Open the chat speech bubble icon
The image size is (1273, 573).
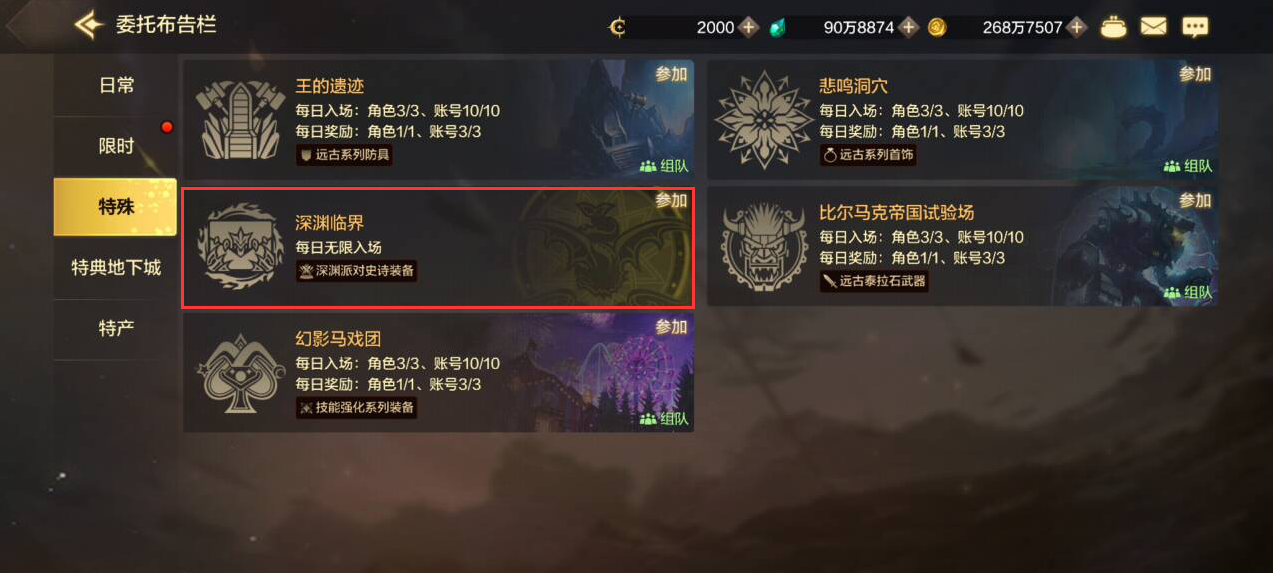[x=1195, y=27]
